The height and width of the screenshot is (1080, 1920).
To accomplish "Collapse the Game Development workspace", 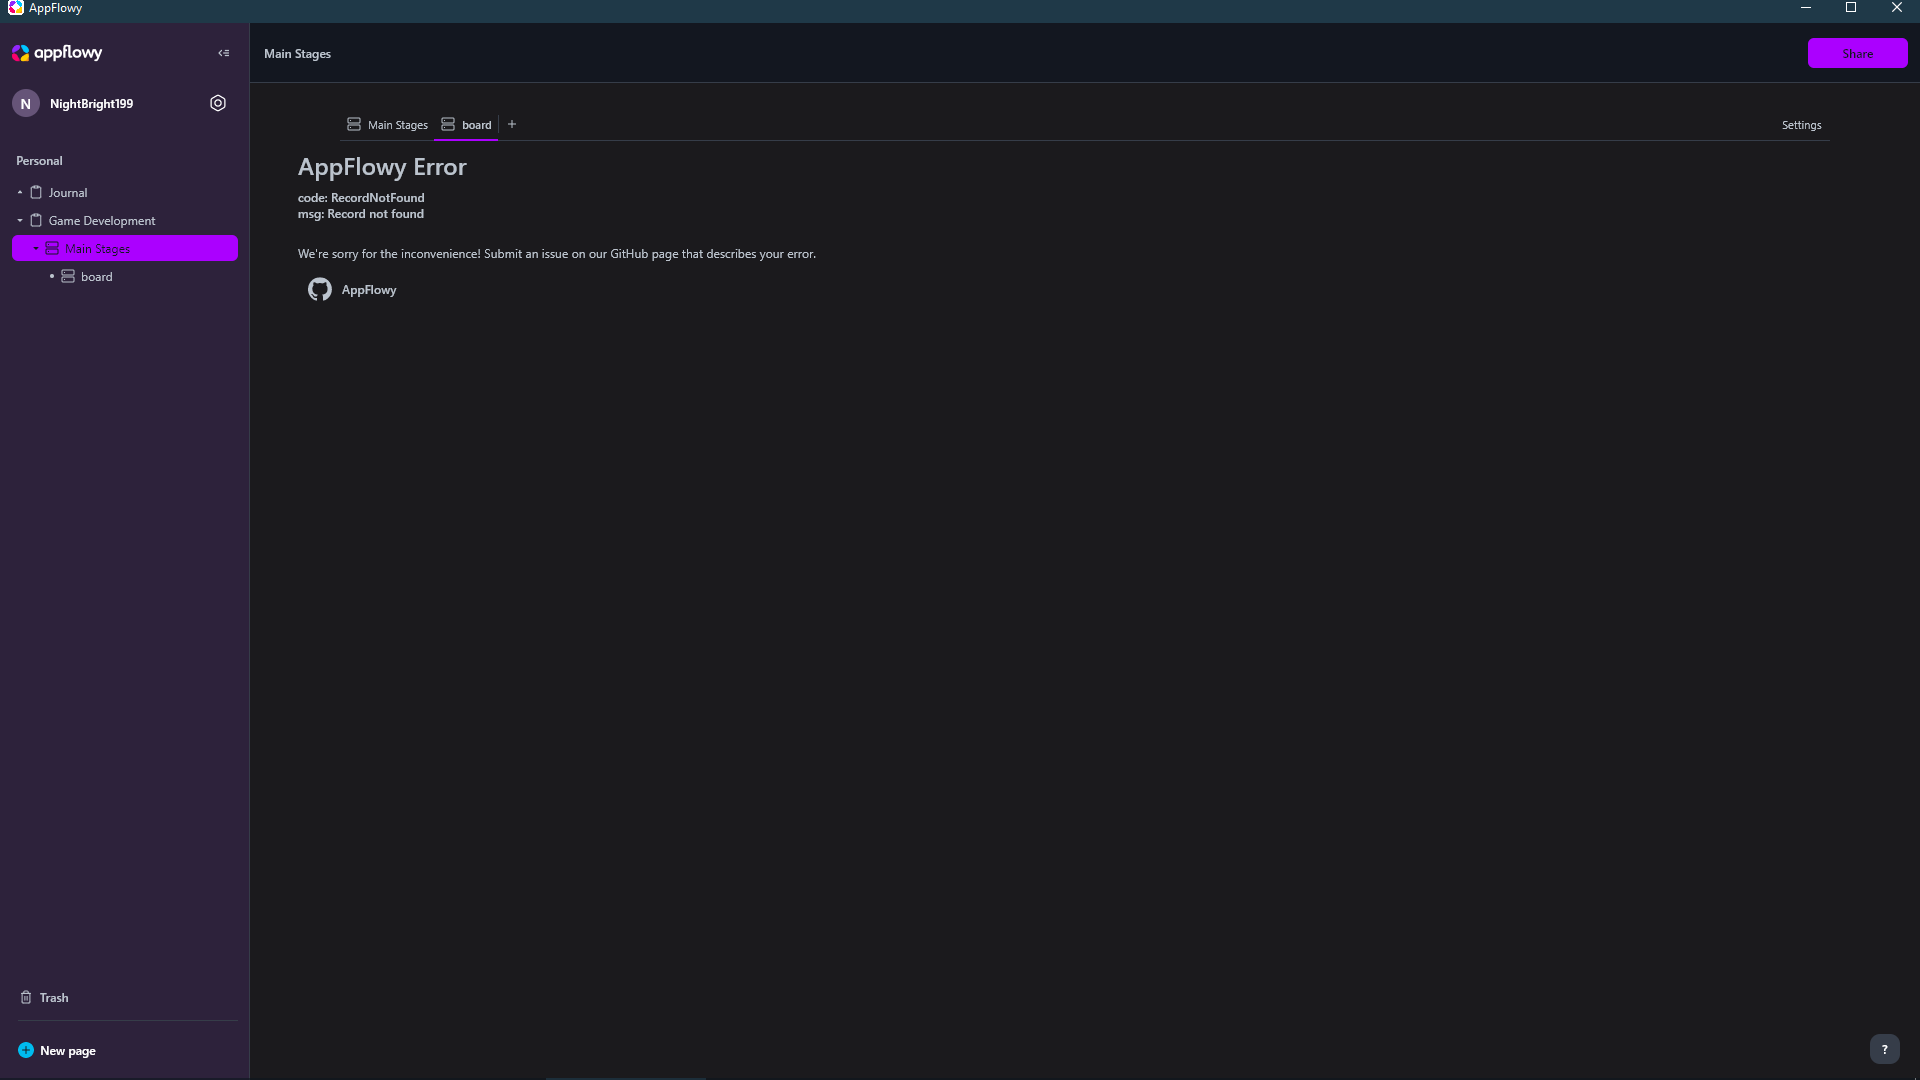I will click(19, 220).
